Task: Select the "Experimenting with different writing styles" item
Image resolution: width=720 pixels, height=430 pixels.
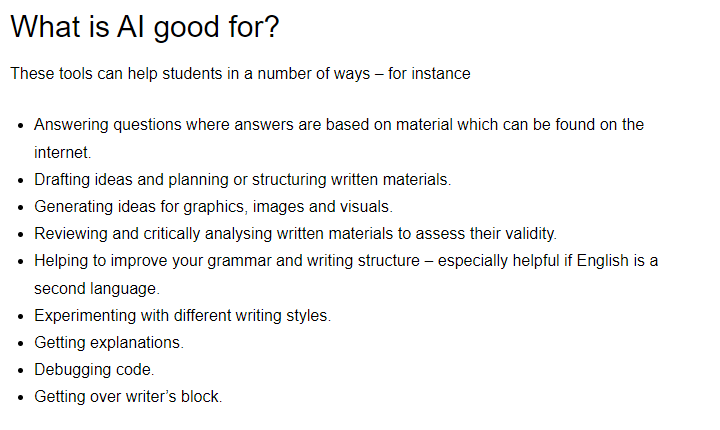Action: (182, 315)
